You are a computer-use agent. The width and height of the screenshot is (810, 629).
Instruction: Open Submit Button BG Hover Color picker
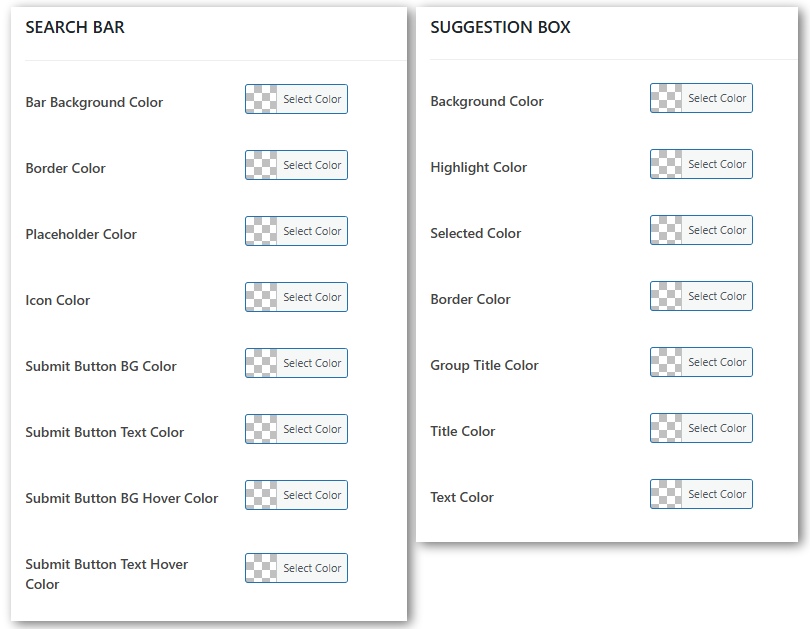[296, 496]
